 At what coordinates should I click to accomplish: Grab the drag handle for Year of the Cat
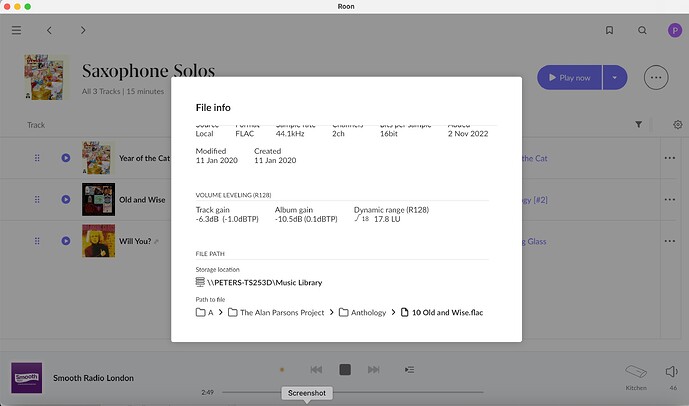click(37, 158)
